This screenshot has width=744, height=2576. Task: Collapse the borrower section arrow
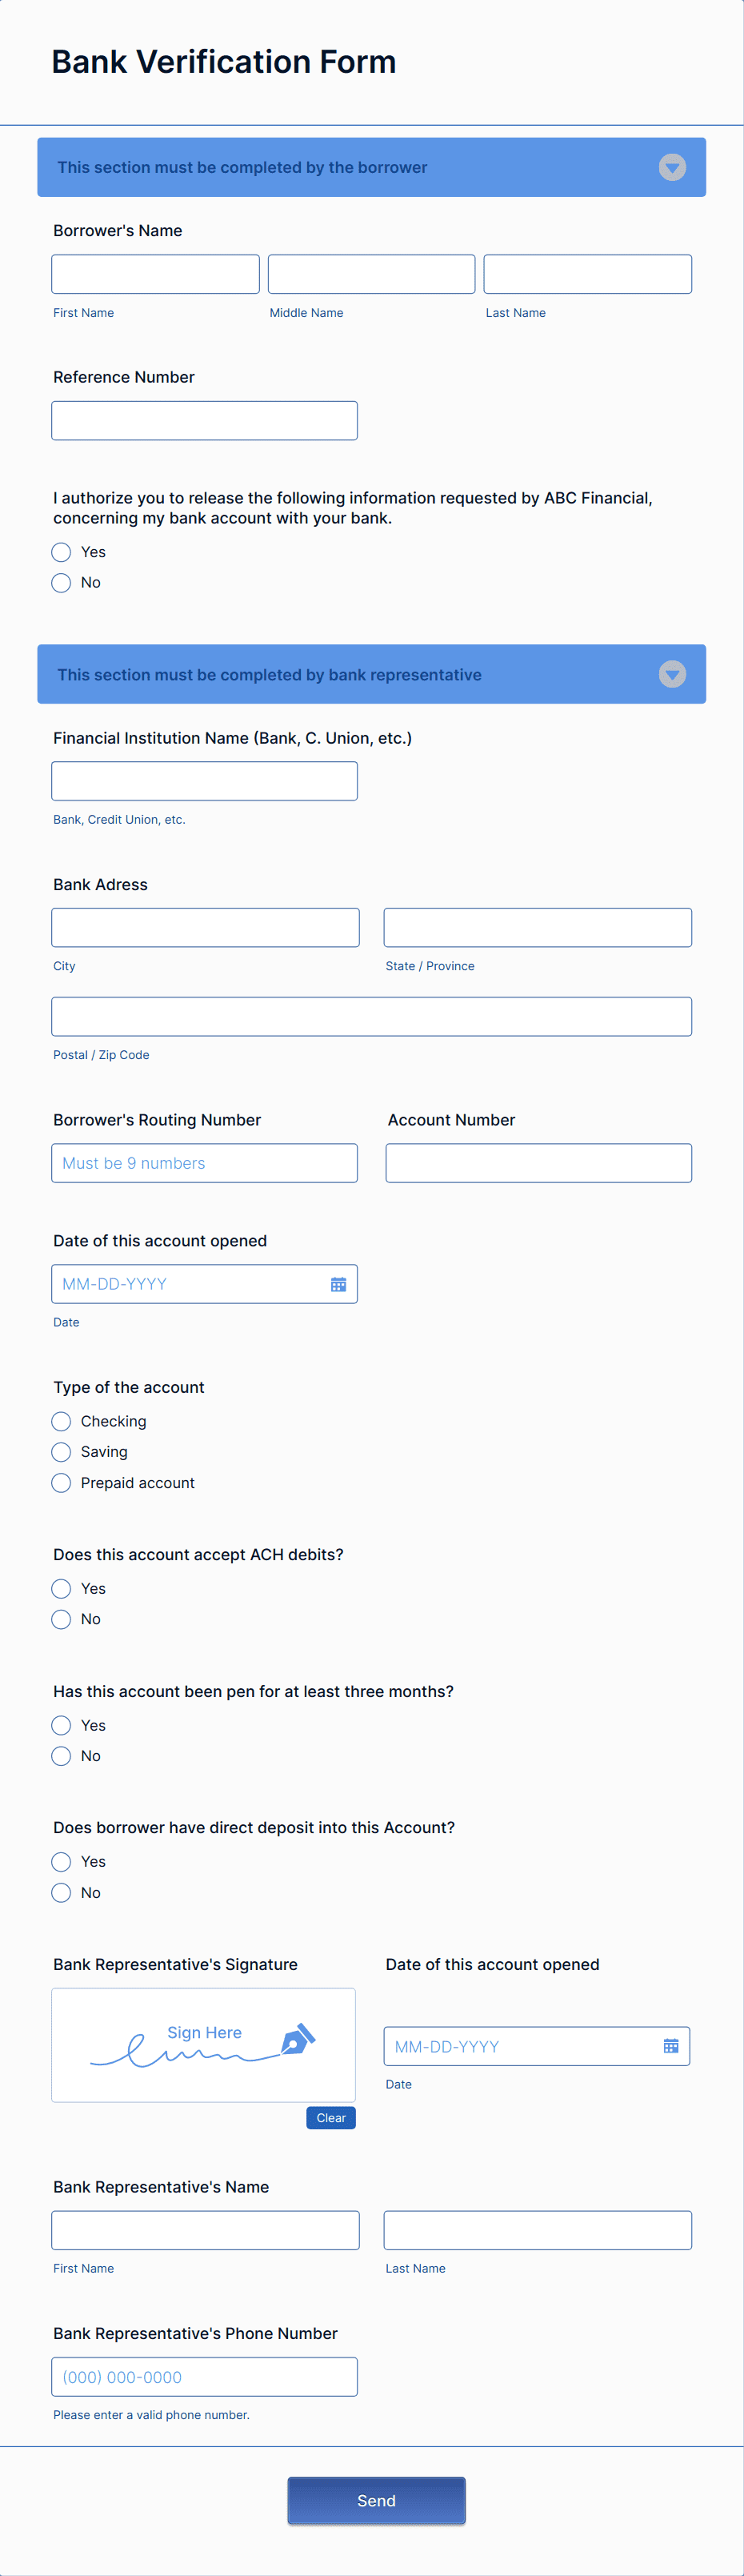tap(672, 167)
